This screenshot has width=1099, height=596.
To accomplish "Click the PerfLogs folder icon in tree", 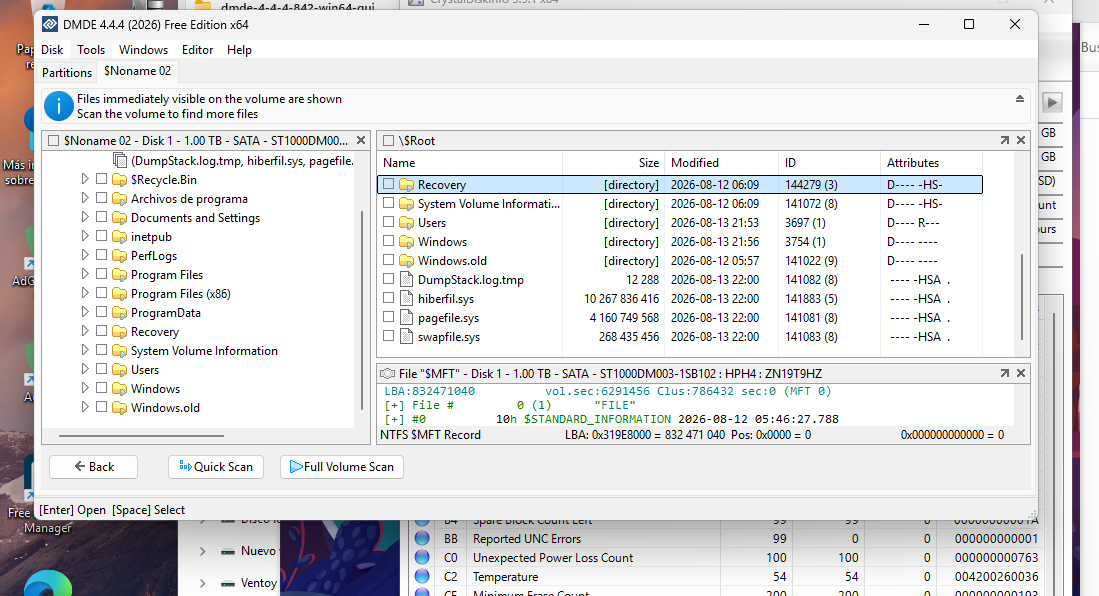I will pos(120,256).
